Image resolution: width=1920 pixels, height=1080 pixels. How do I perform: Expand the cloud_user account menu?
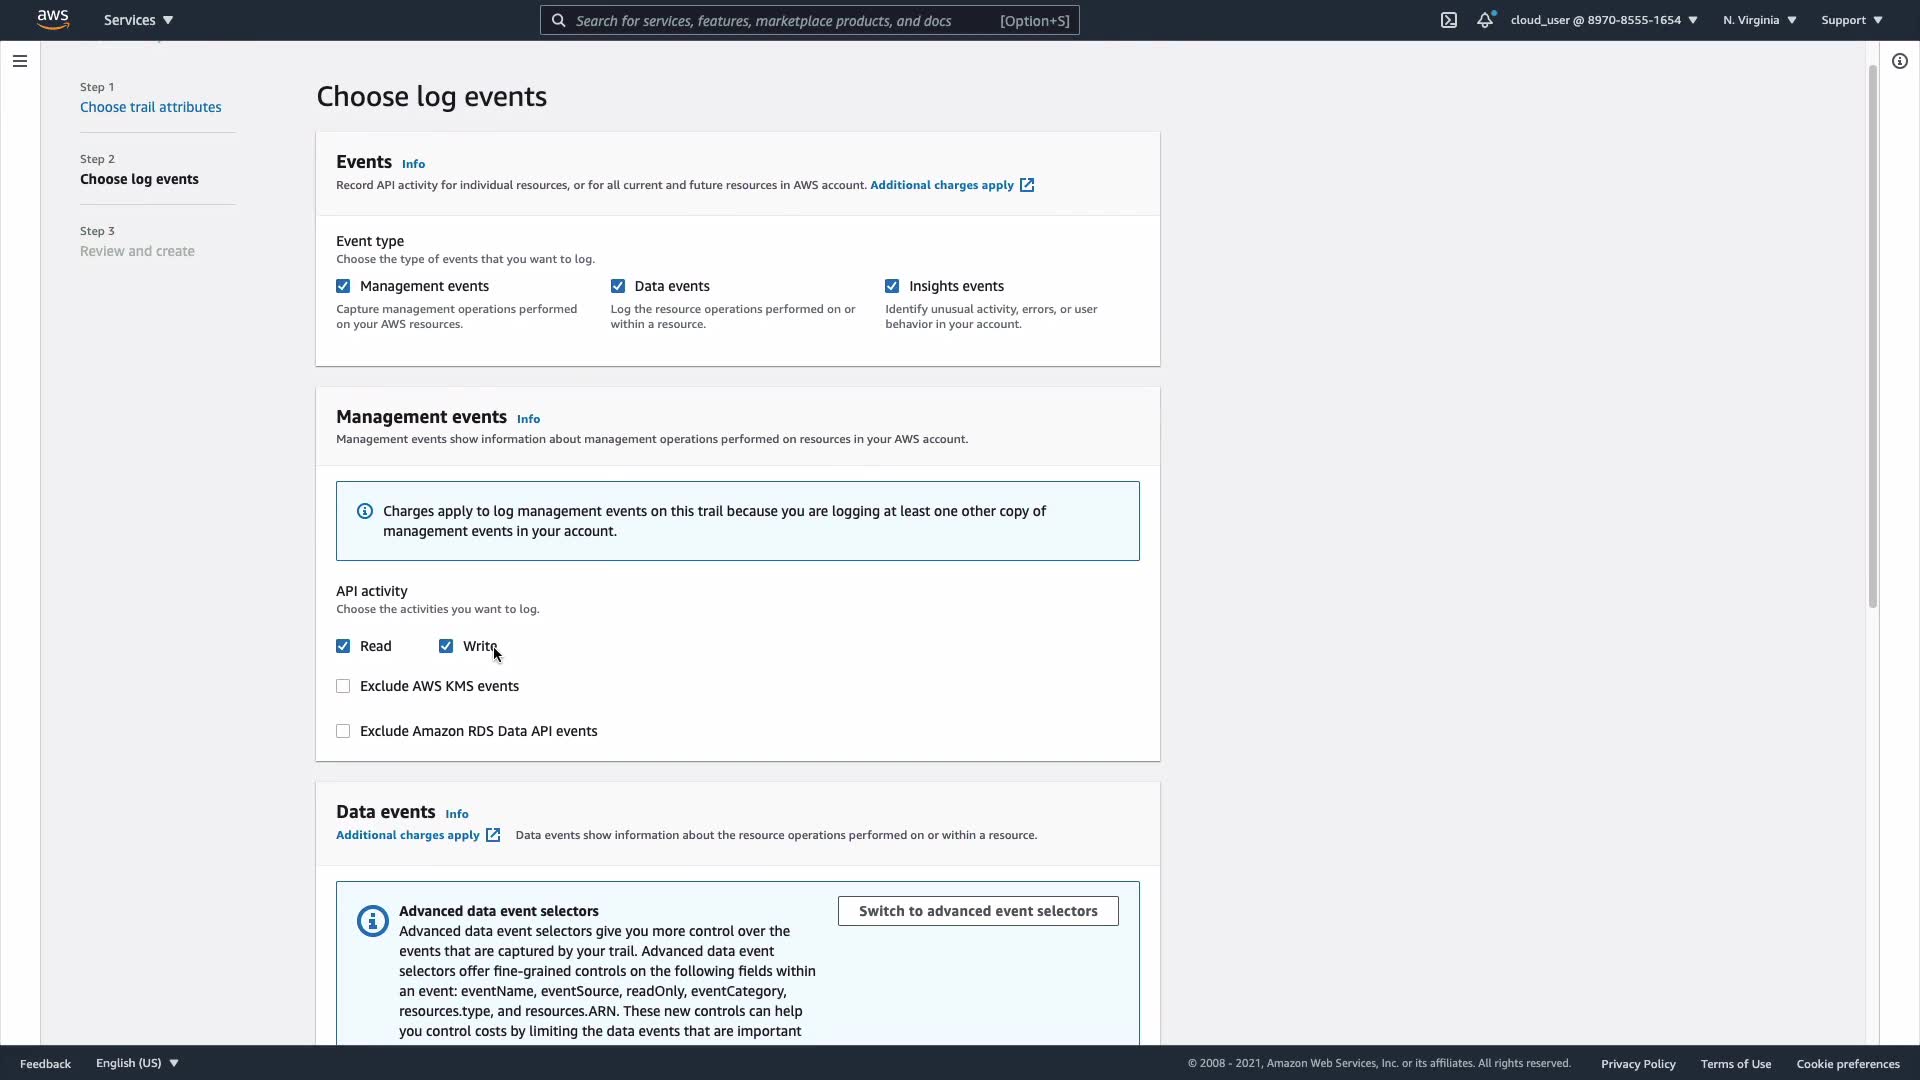pos(1603,20)
